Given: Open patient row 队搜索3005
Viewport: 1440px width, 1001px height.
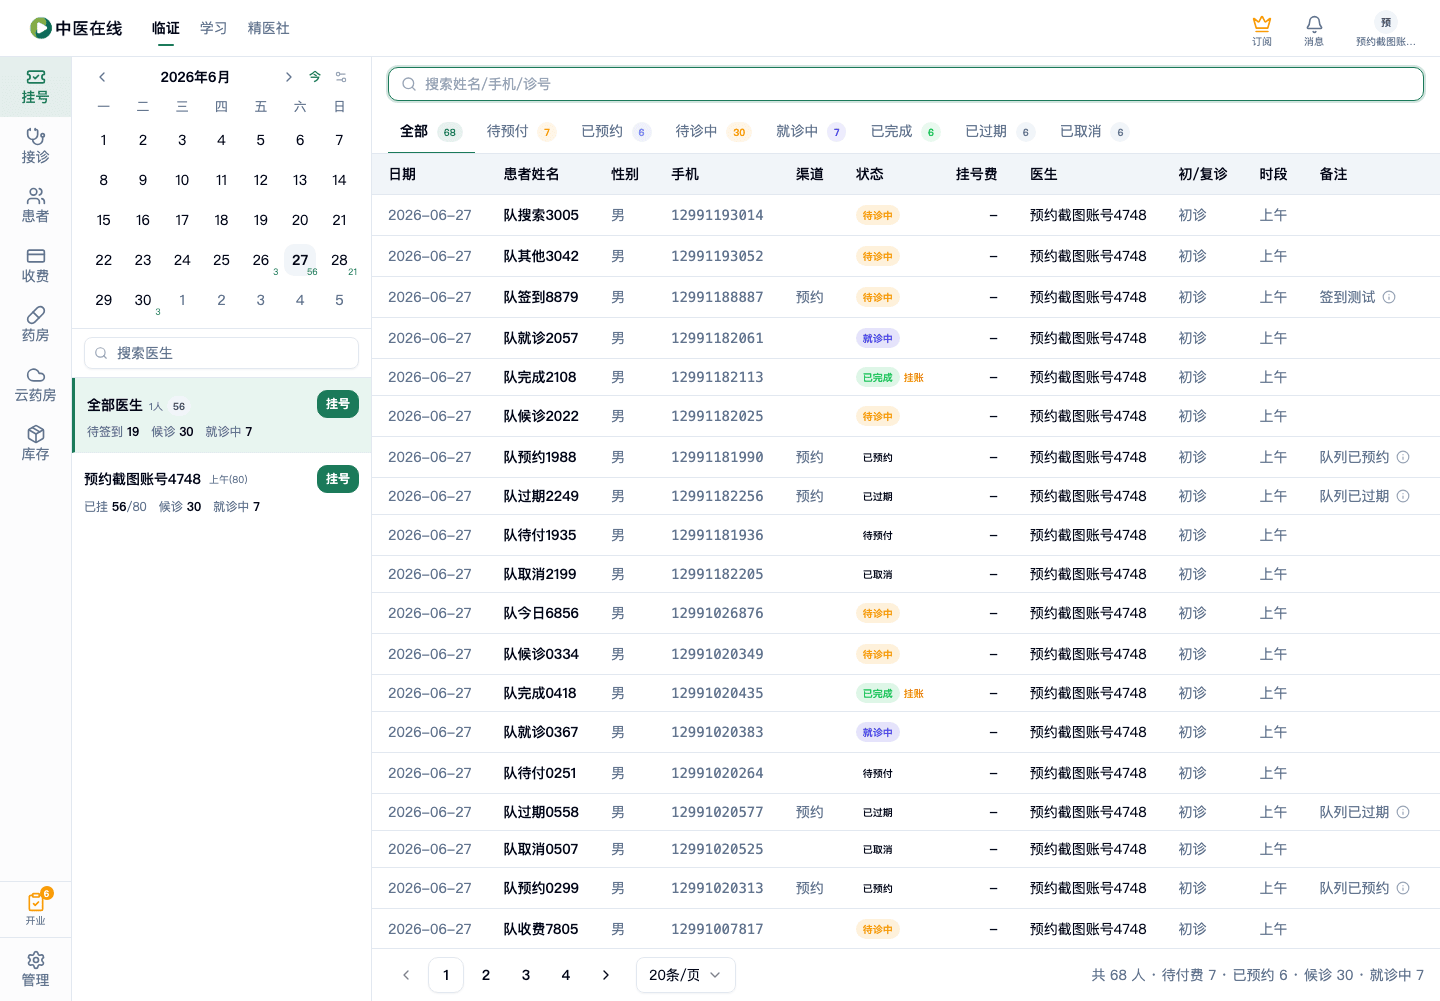Looking at the screenshot, I should coord(906,215).
